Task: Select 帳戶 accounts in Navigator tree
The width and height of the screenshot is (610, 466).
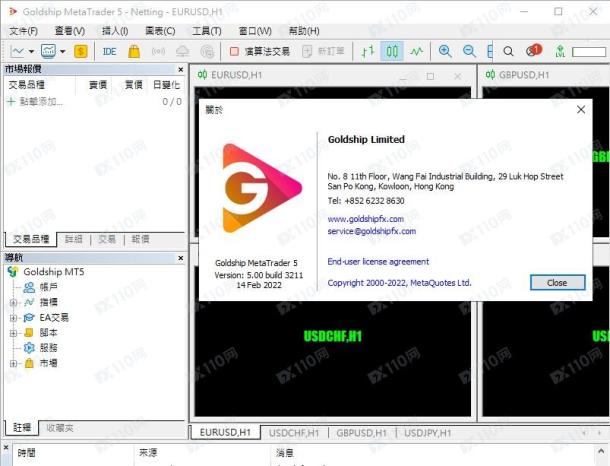Action: tap(49, 287)
